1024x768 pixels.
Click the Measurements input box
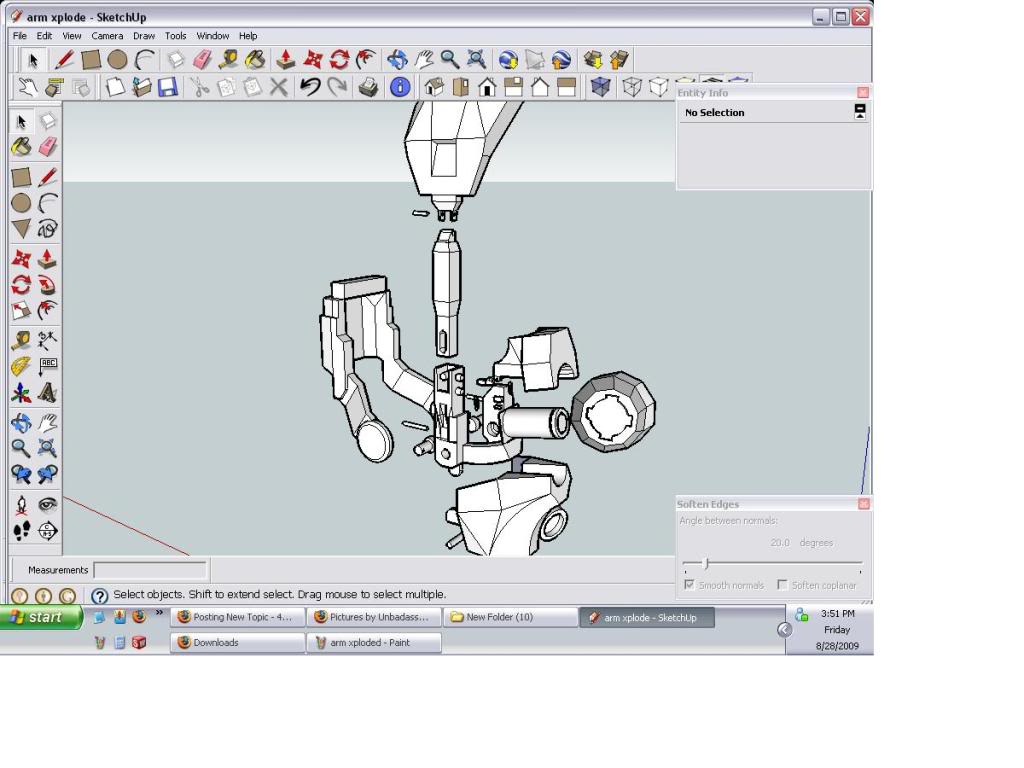pyautogui.click(x=150, y=570)
